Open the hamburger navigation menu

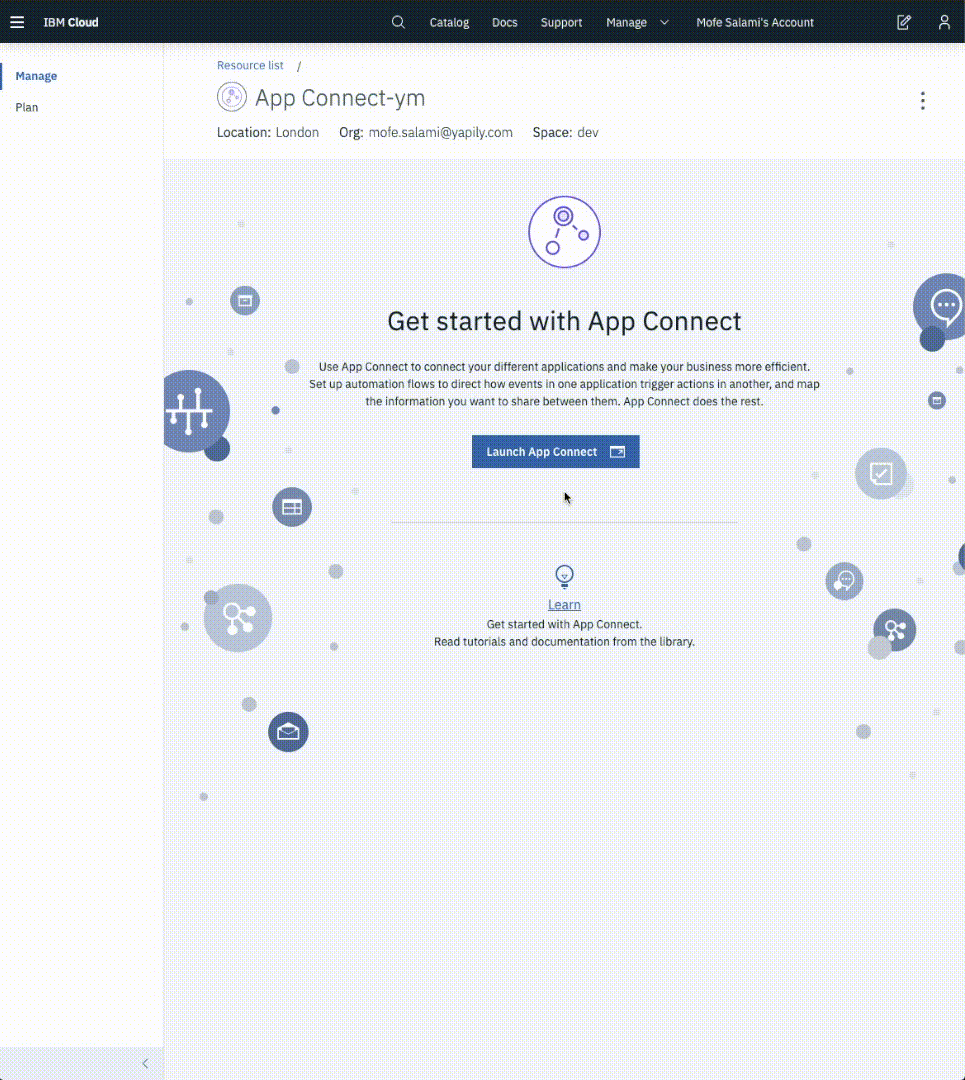[17, 22]
